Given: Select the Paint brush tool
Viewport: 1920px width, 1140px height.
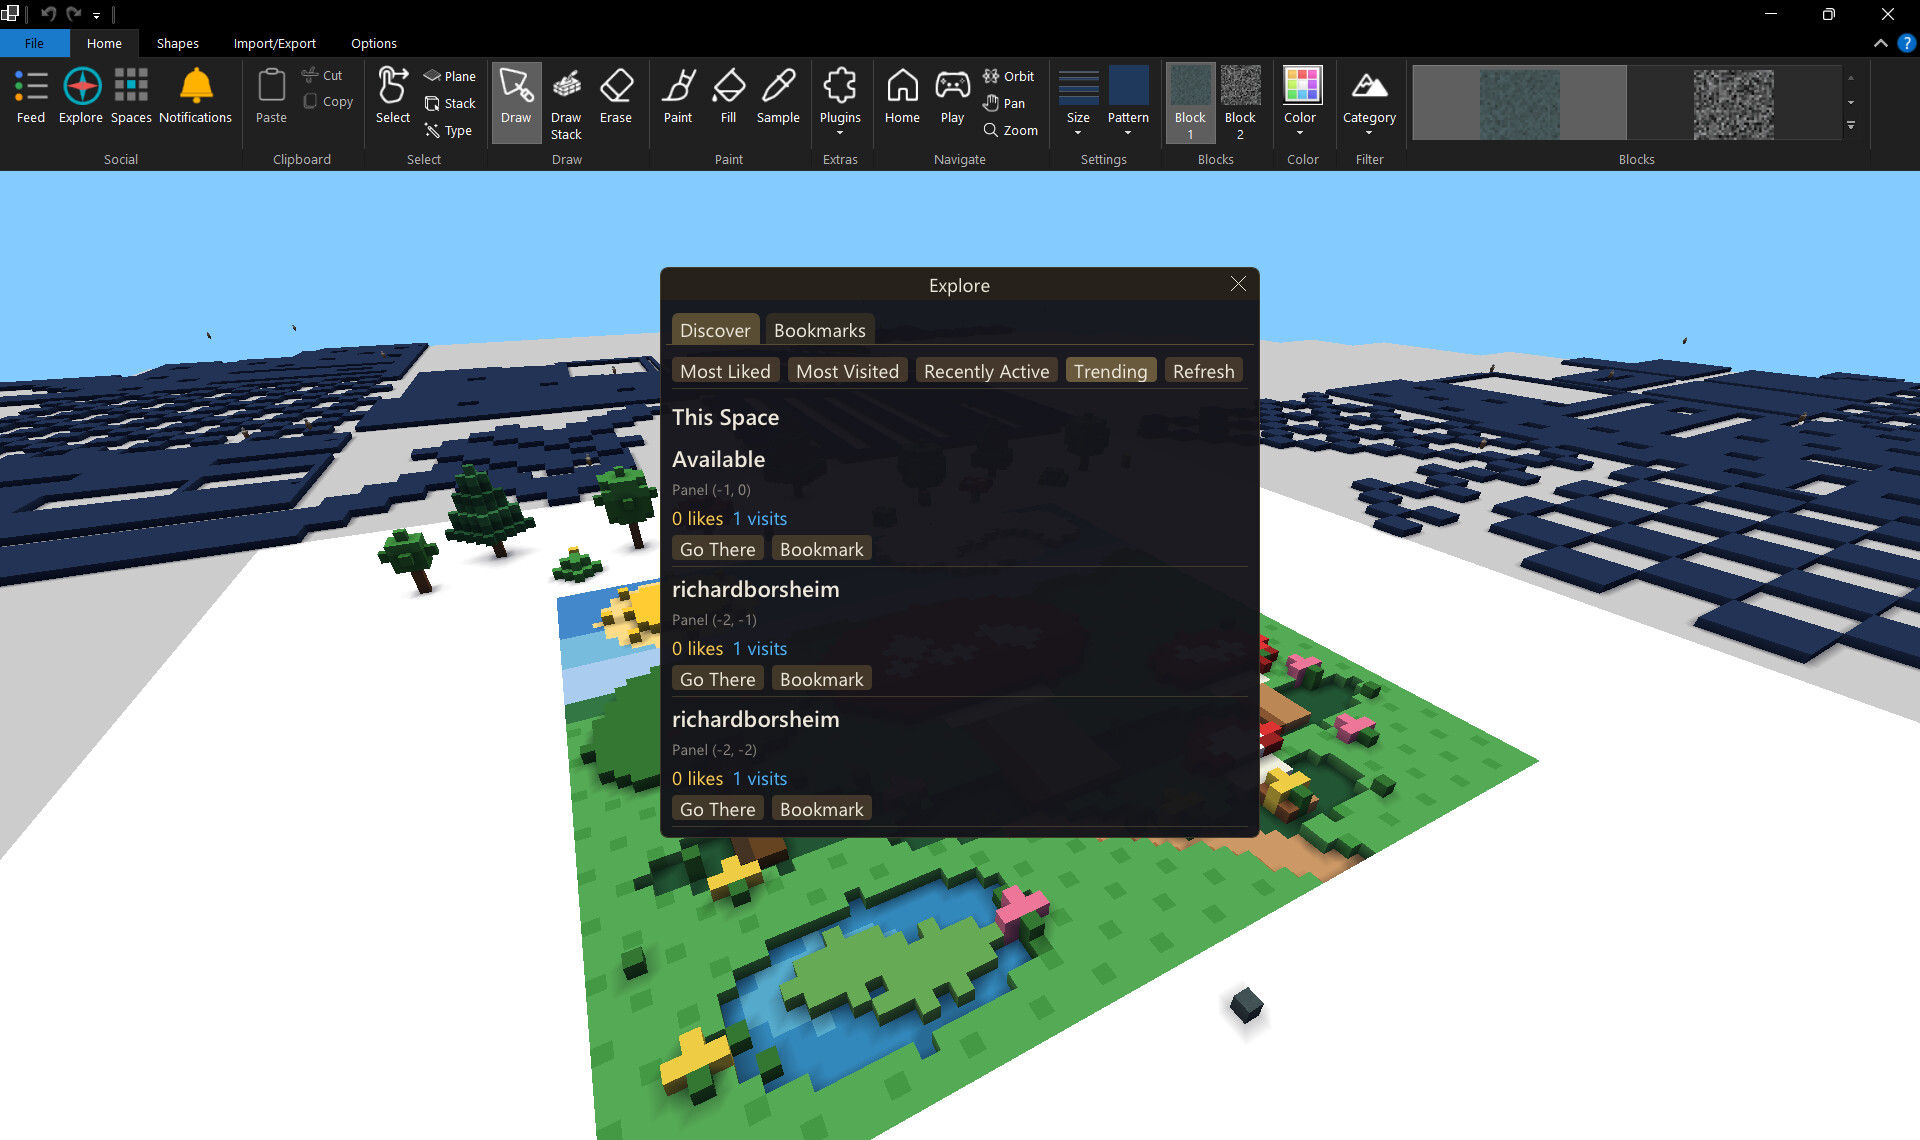Looking at the screenshot, I should [x=678, y=97].
